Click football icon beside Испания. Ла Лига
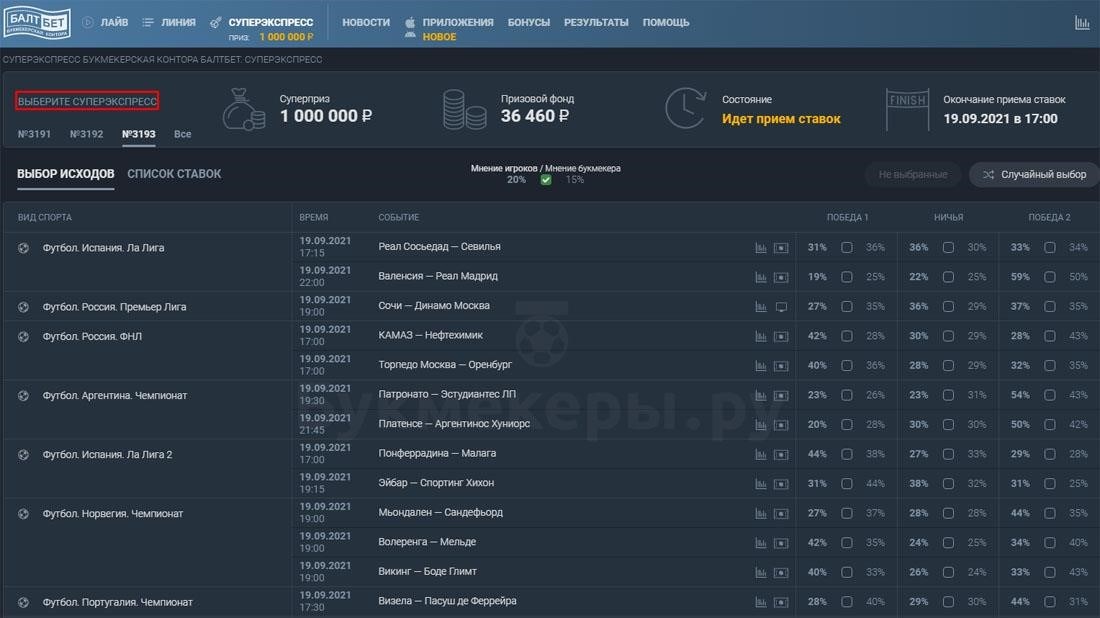This screenshot has height=618, width=1100. [x=23, y=248]
